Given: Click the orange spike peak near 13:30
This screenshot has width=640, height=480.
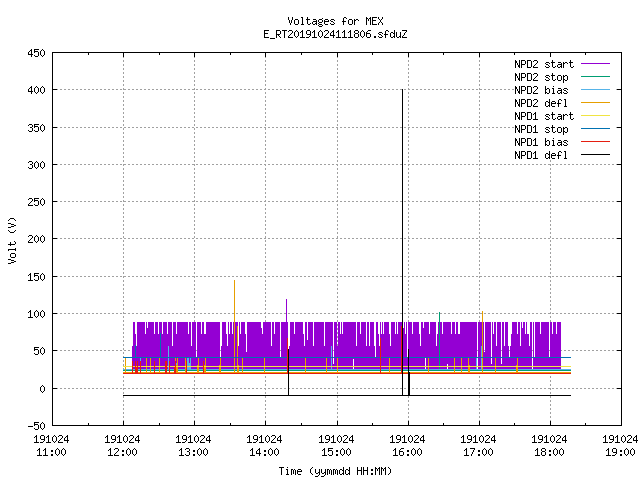Looking at the screenshot, I should coord(234,281).
